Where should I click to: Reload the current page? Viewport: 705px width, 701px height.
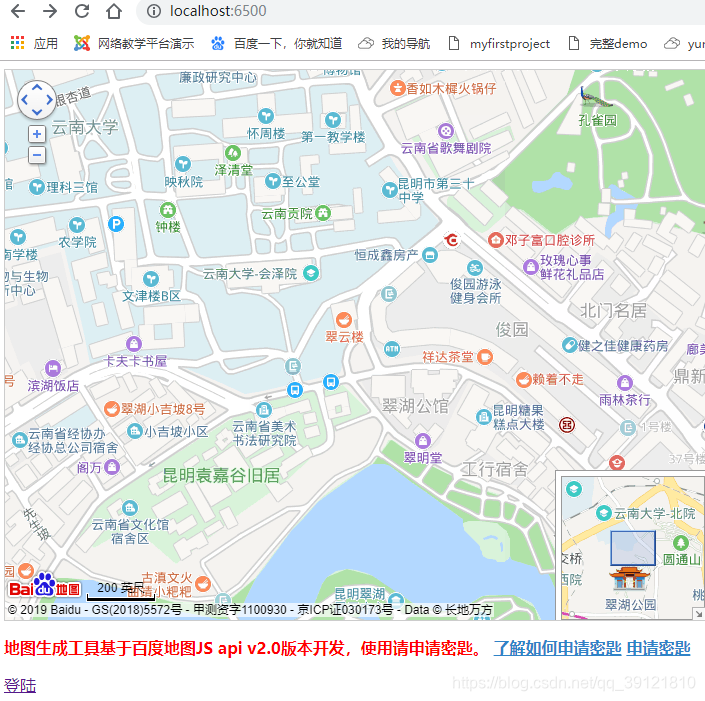(82, 11)
